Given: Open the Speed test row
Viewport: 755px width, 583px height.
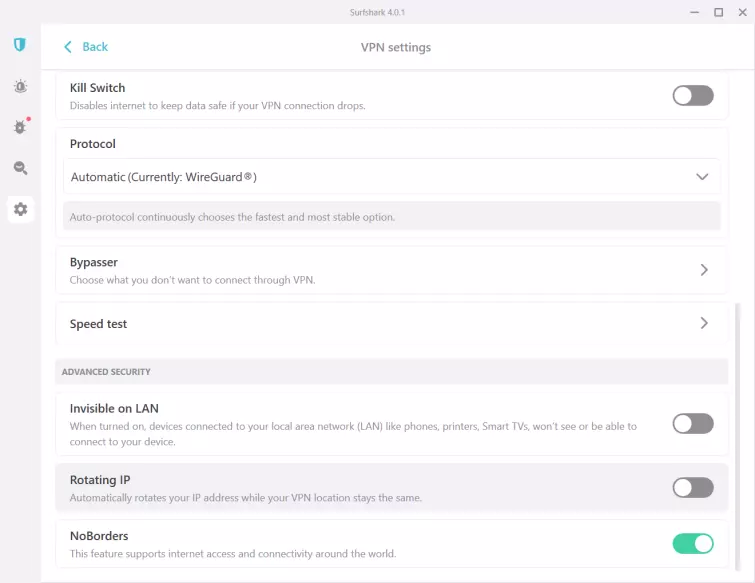Looking at the screenshot, I should (x=380, y=324).
